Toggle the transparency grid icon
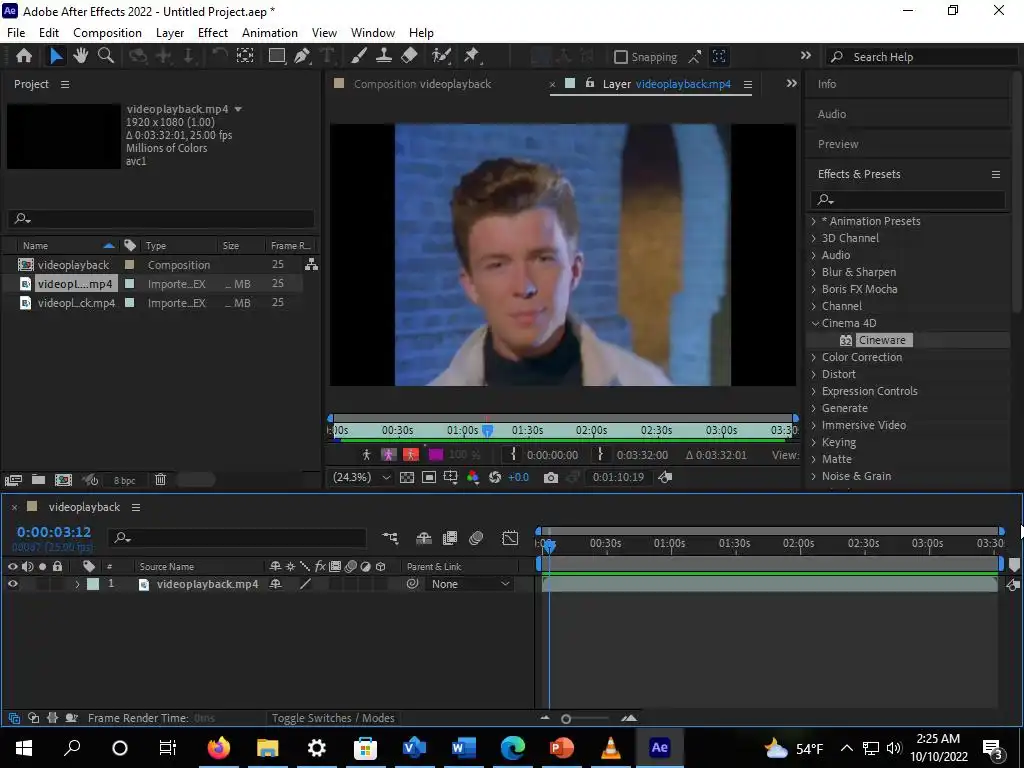Screen dimensions: 1024x768 [407, 477]
